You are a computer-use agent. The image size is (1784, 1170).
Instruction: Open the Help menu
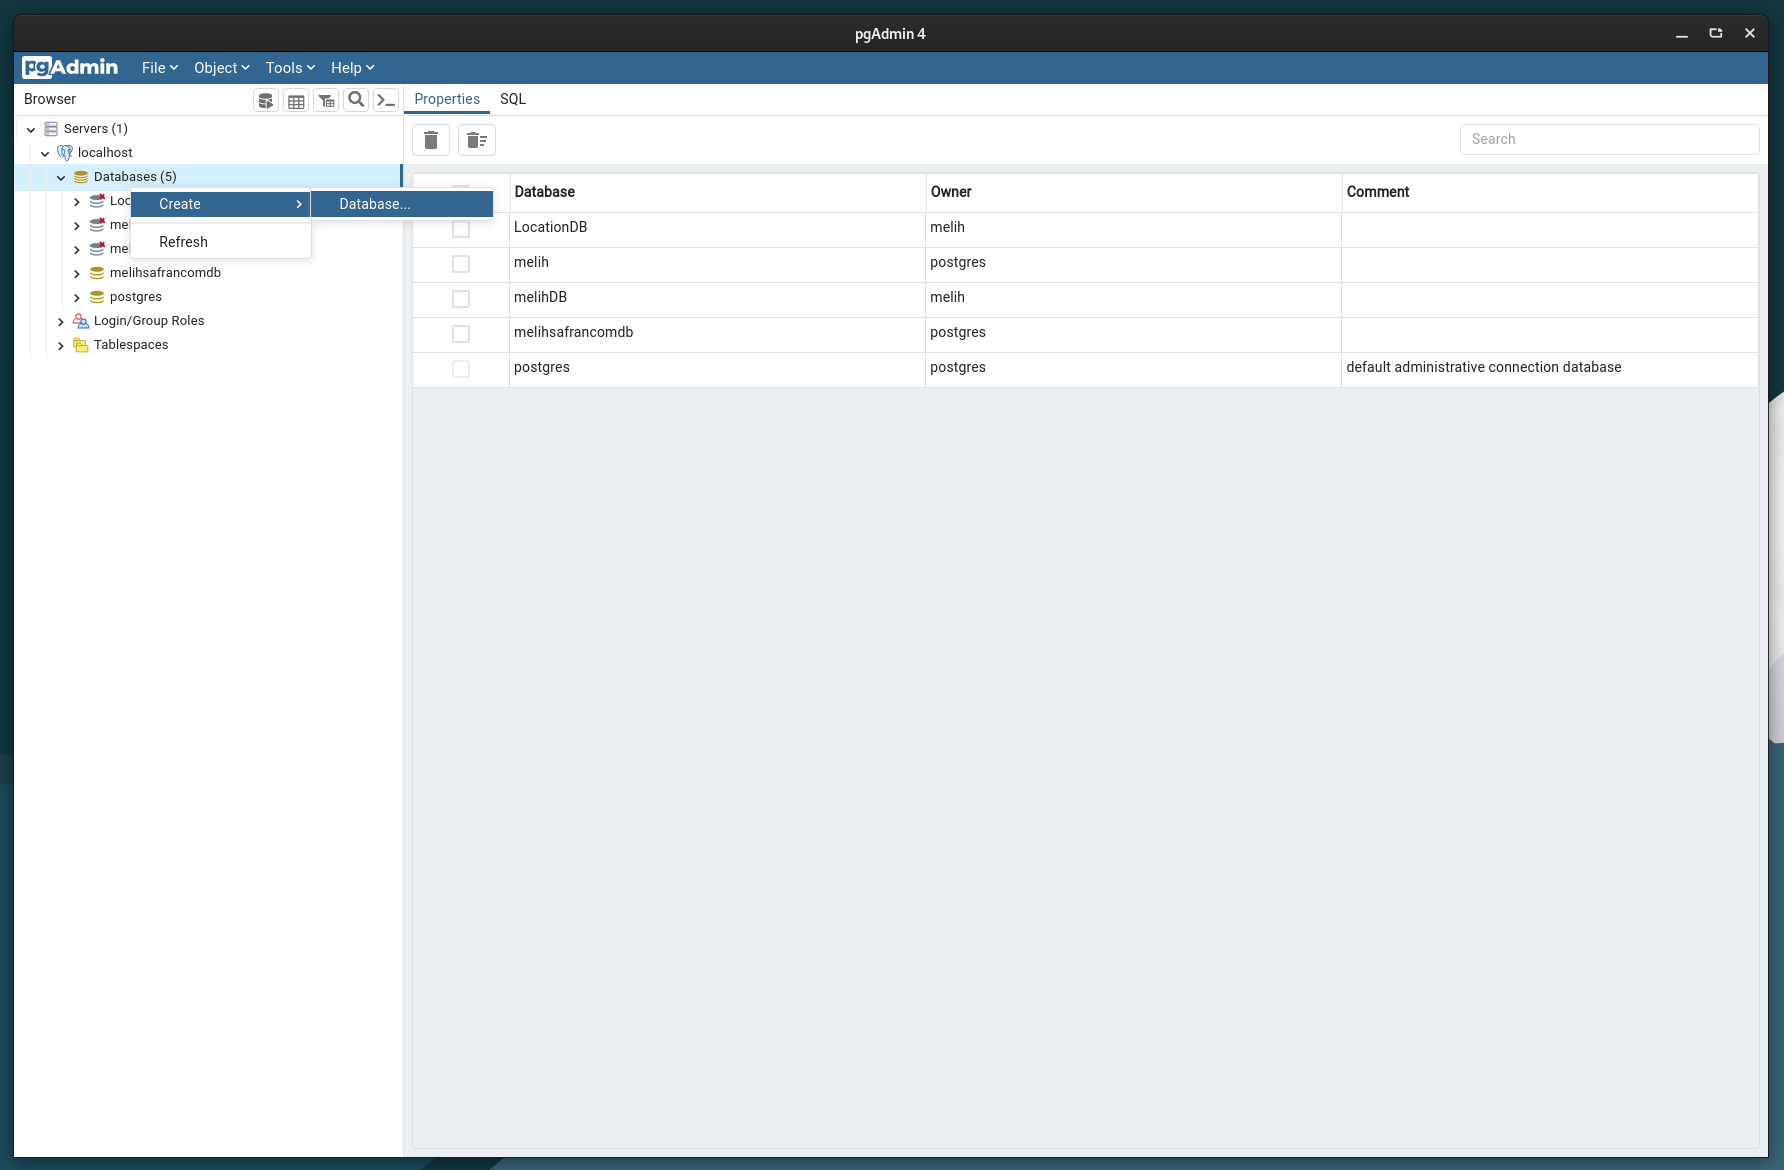pos(352,68)
